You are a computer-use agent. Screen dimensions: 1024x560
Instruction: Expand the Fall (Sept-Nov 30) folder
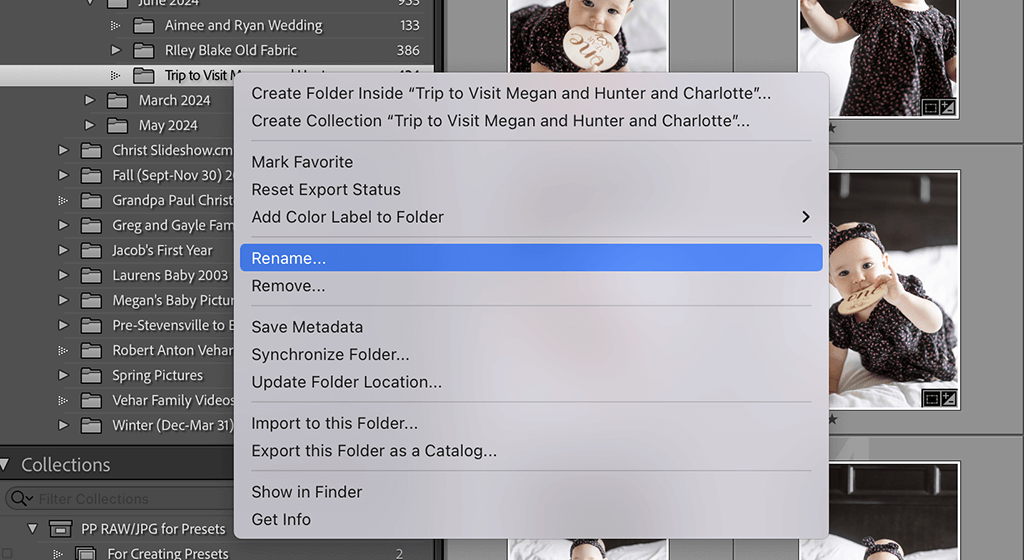pos(63,175)
